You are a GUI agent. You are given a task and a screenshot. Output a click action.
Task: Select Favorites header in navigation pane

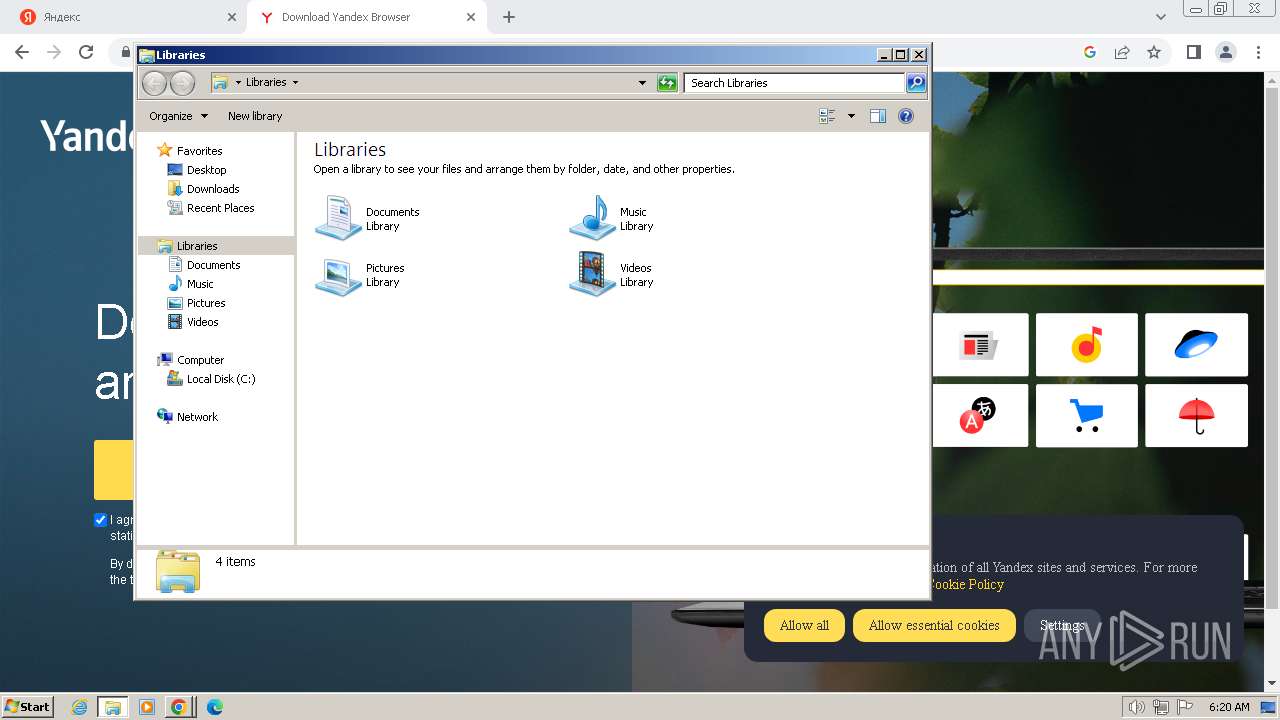199,151
